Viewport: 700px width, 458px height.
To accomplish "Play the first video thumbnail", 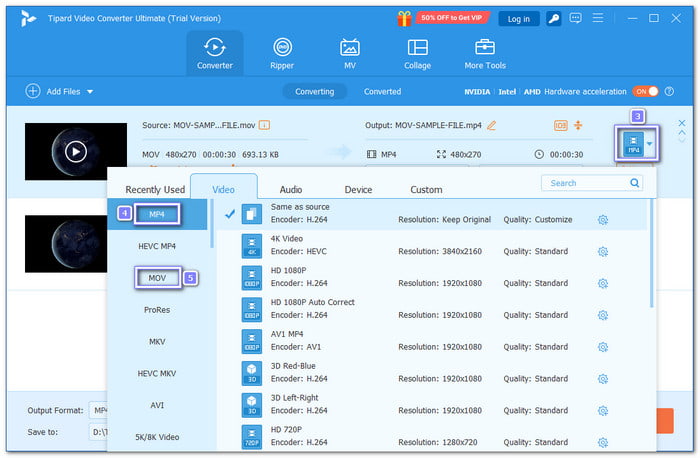I will tap(76, 152).
